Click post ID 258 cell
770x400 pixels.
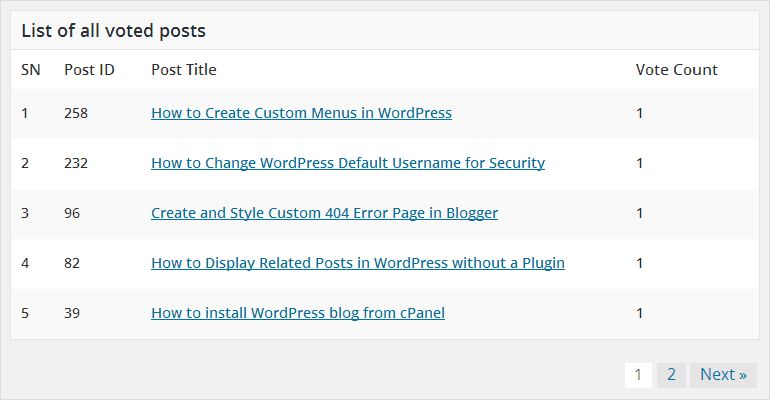pos(76,113)
